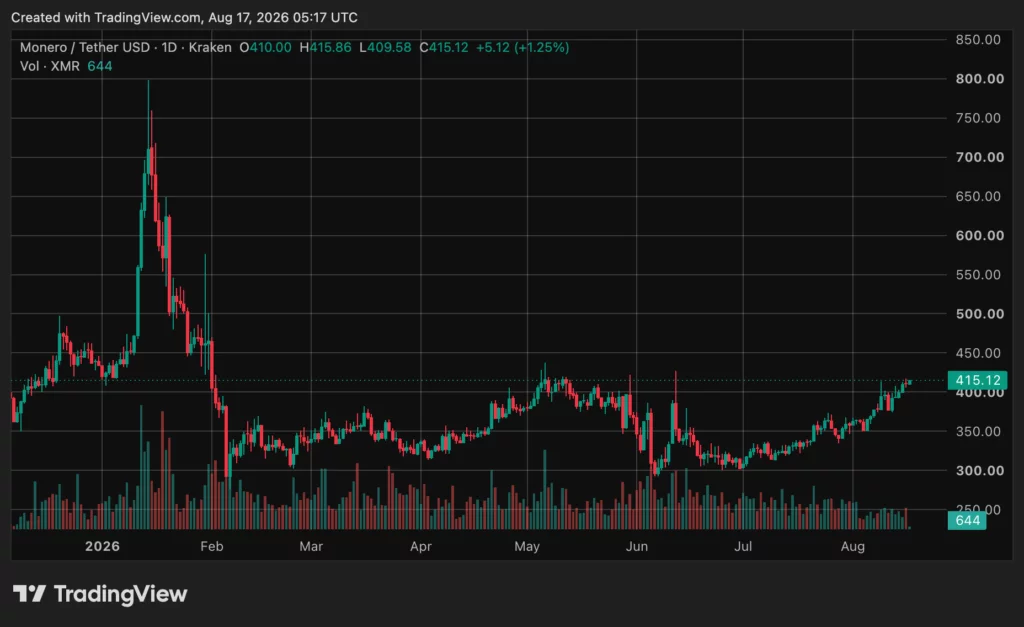
Task: Click the close value C415.12
Action: pos(444,48)
